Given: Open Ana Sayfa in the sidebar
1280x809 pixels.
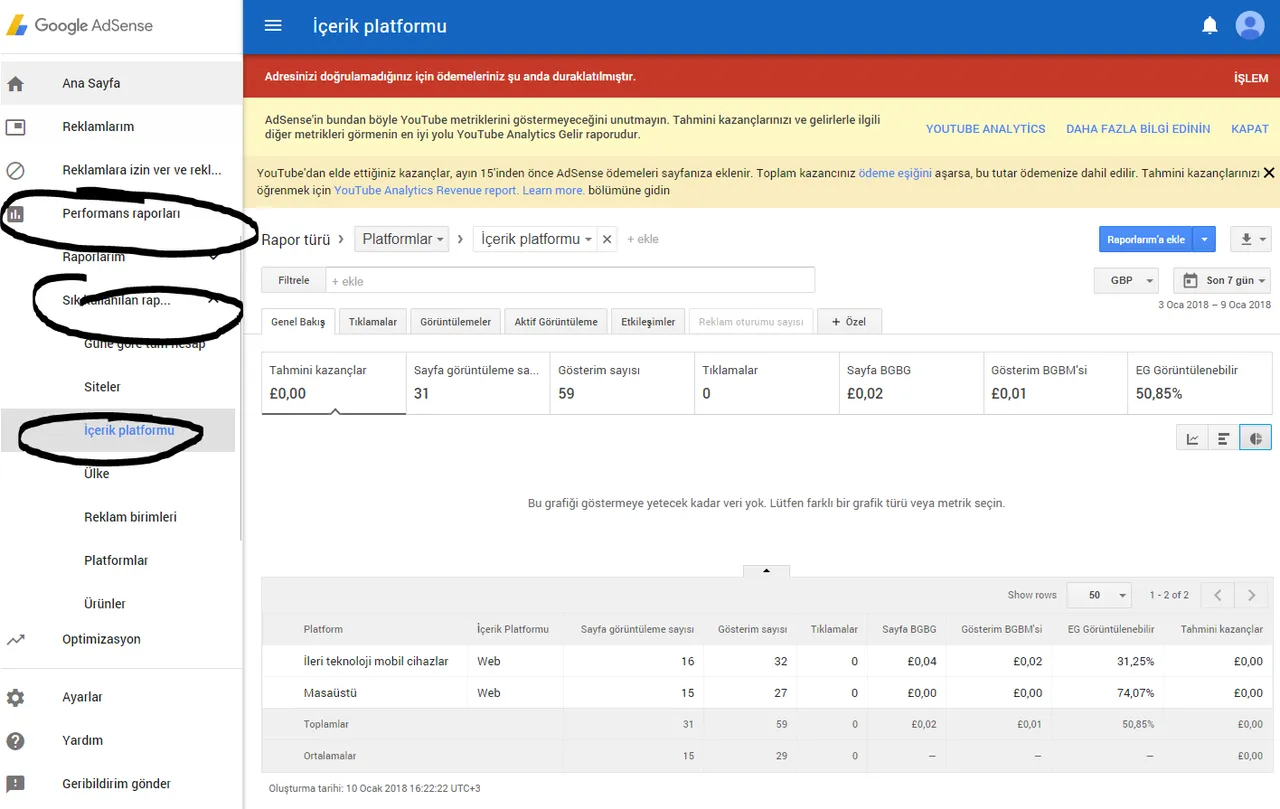Looking at the screenshot, I should click(91, 84).
